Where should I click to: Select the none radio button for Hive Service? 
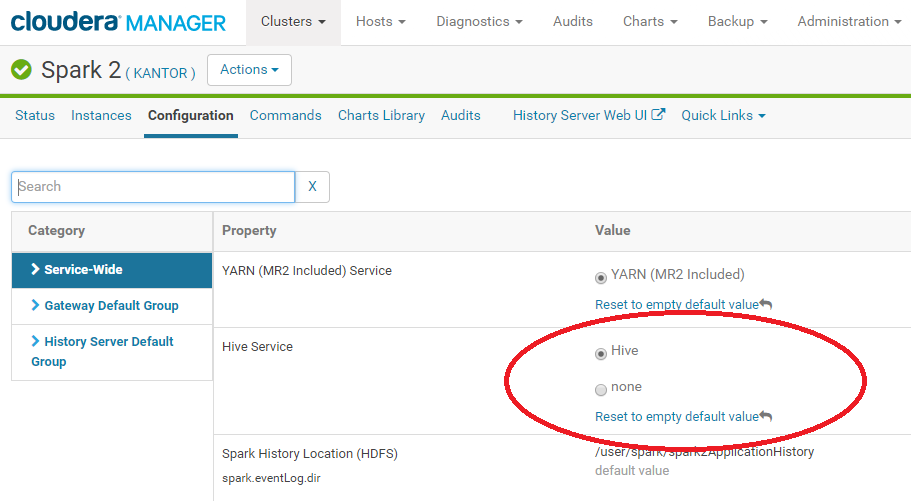click(601, 389)
